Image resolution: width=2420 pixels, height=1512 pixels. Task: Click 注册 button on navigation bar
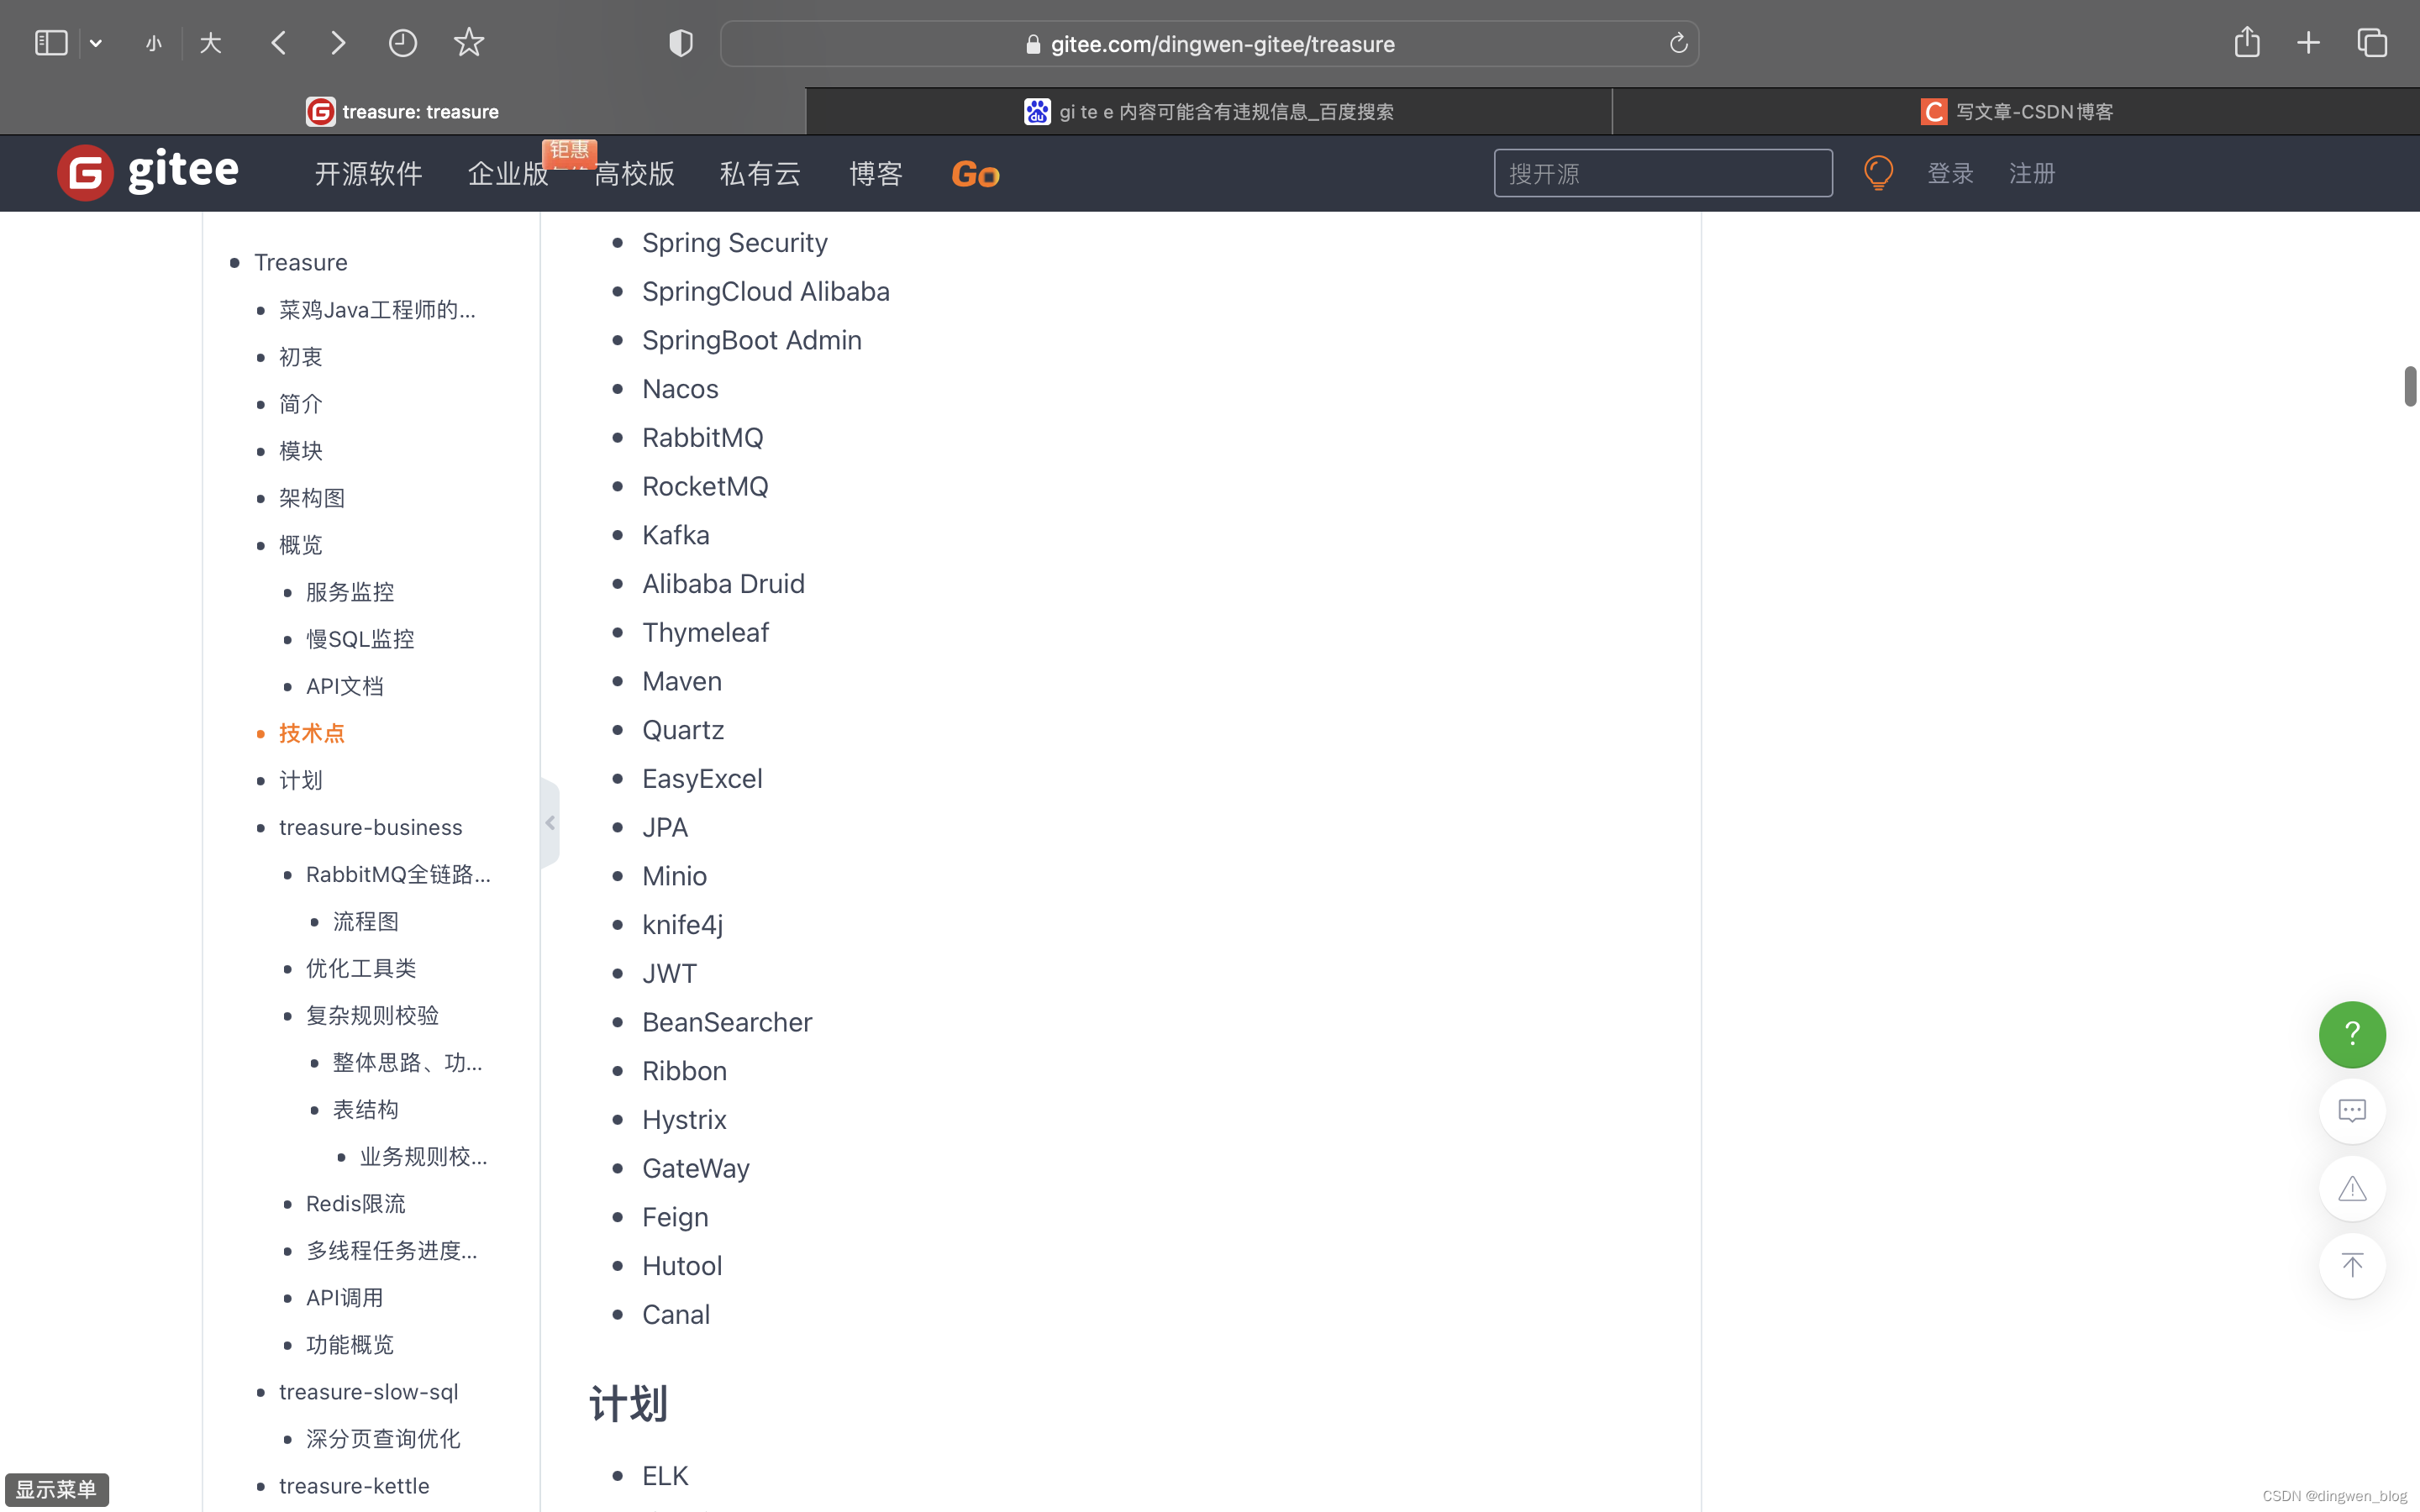pos(2032,172)
